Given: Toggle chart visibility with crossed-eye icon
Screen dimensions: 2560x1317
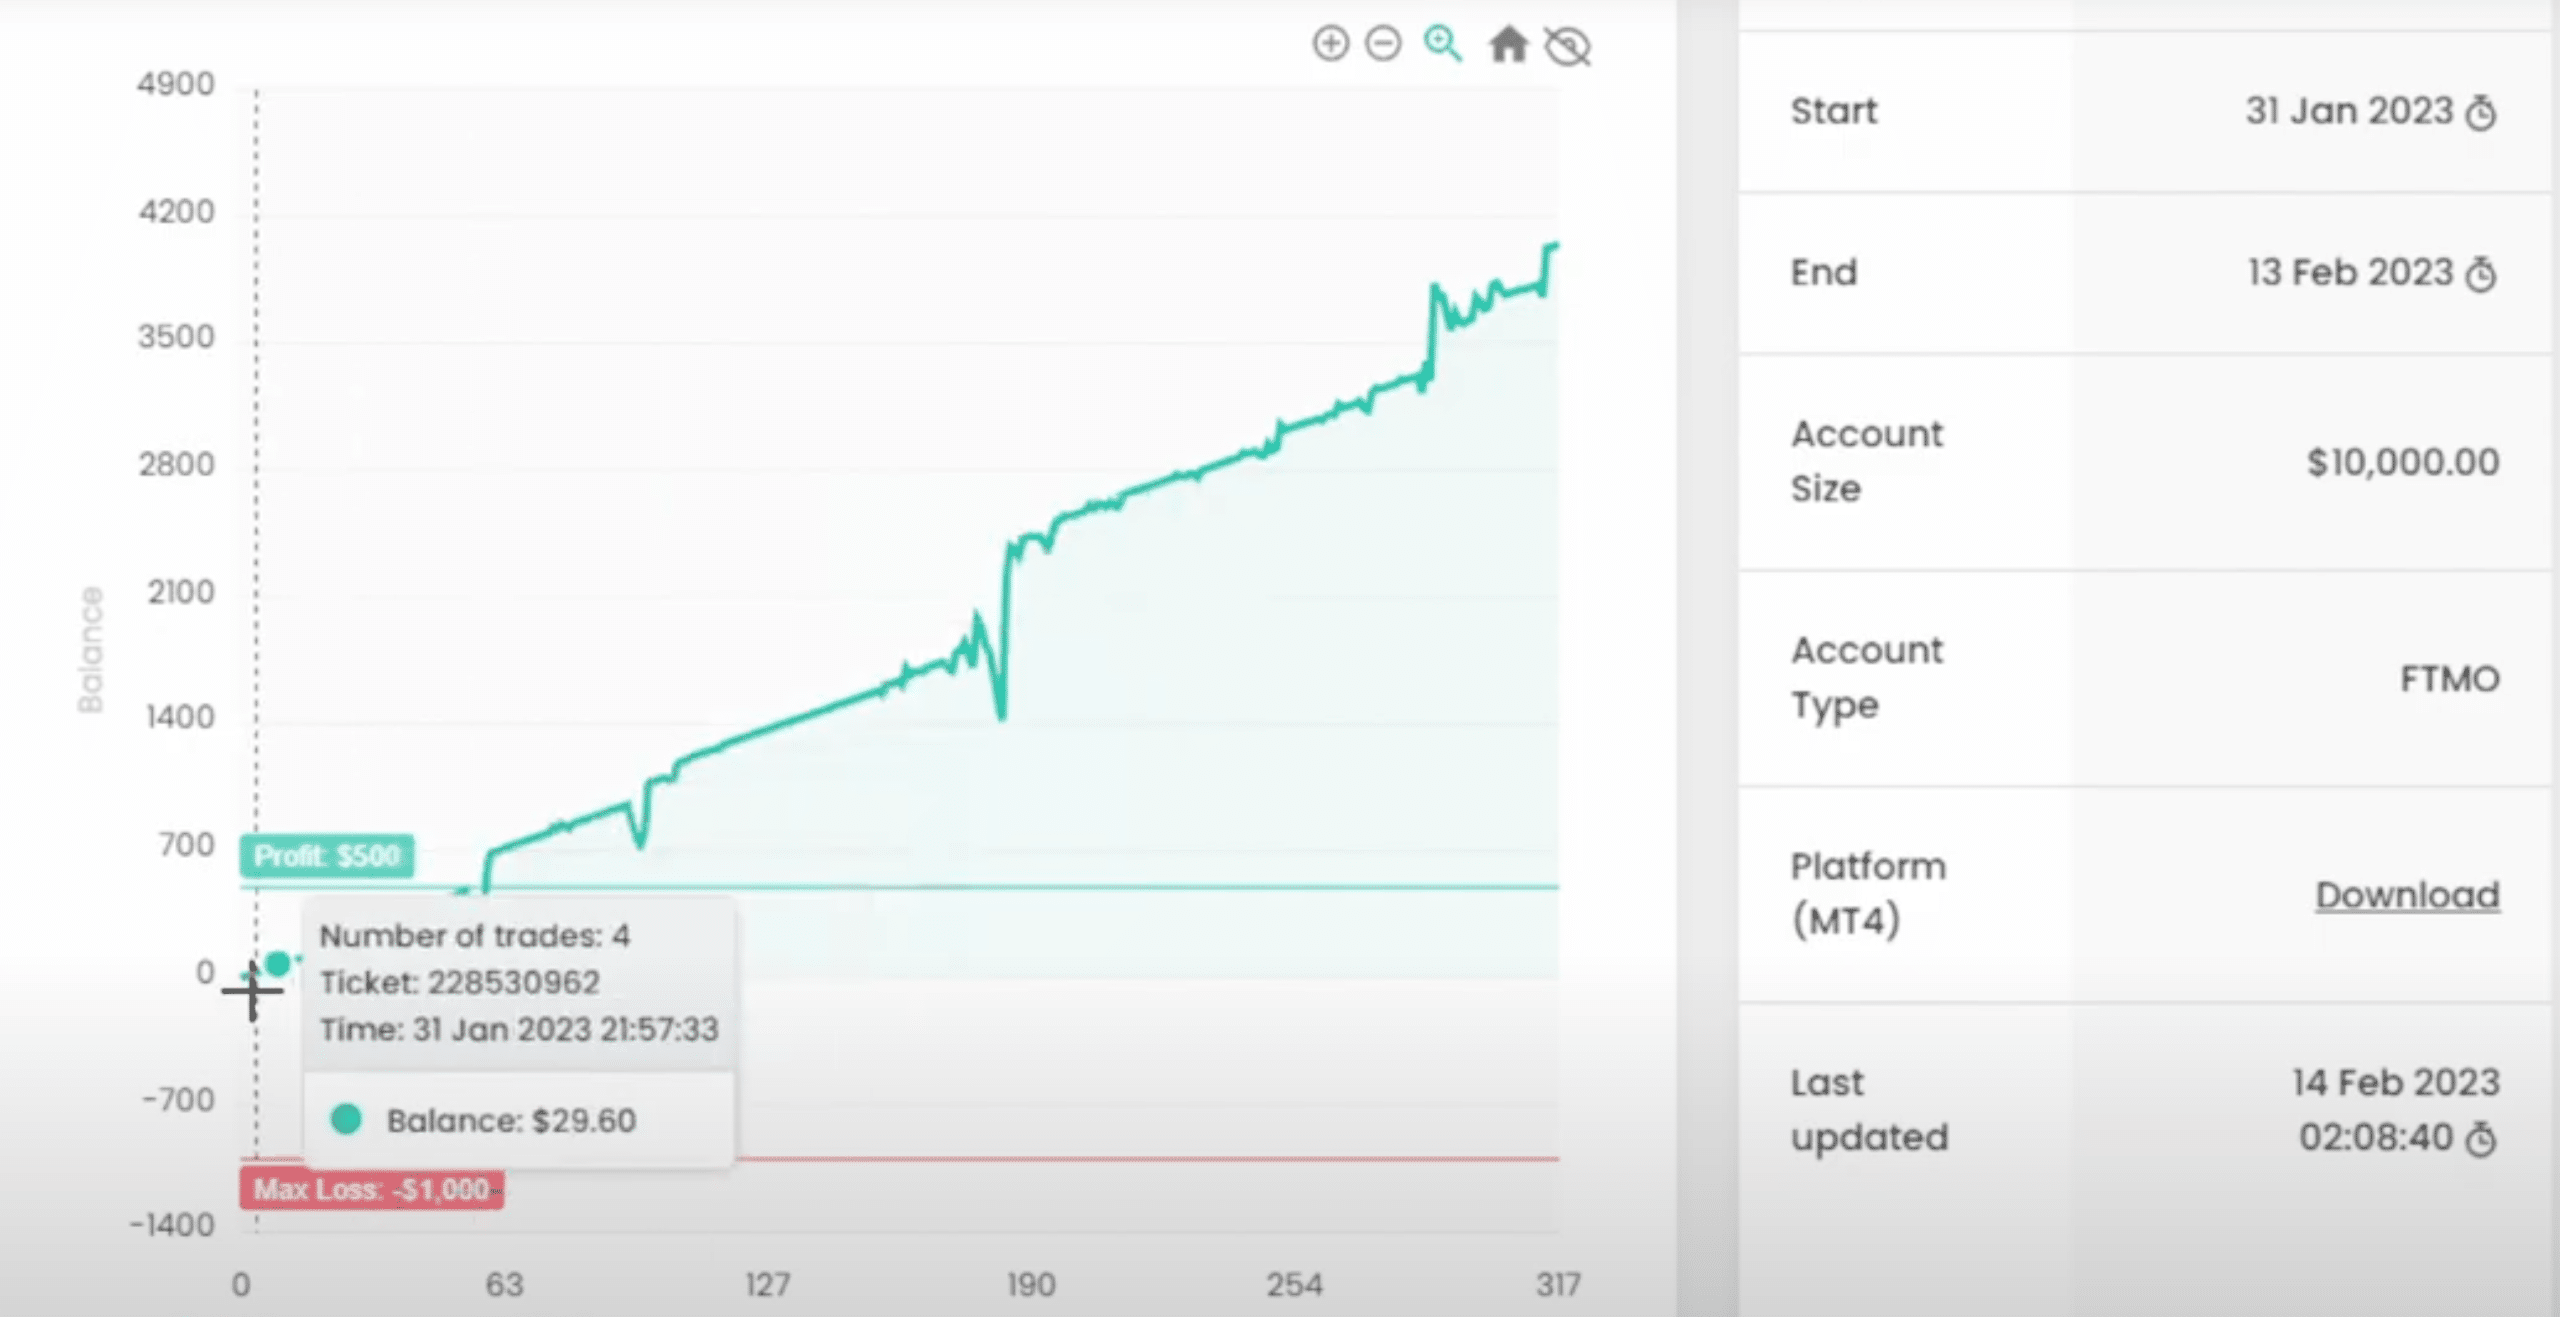Looking at the screenshot, I should (x=1567, y=46).
